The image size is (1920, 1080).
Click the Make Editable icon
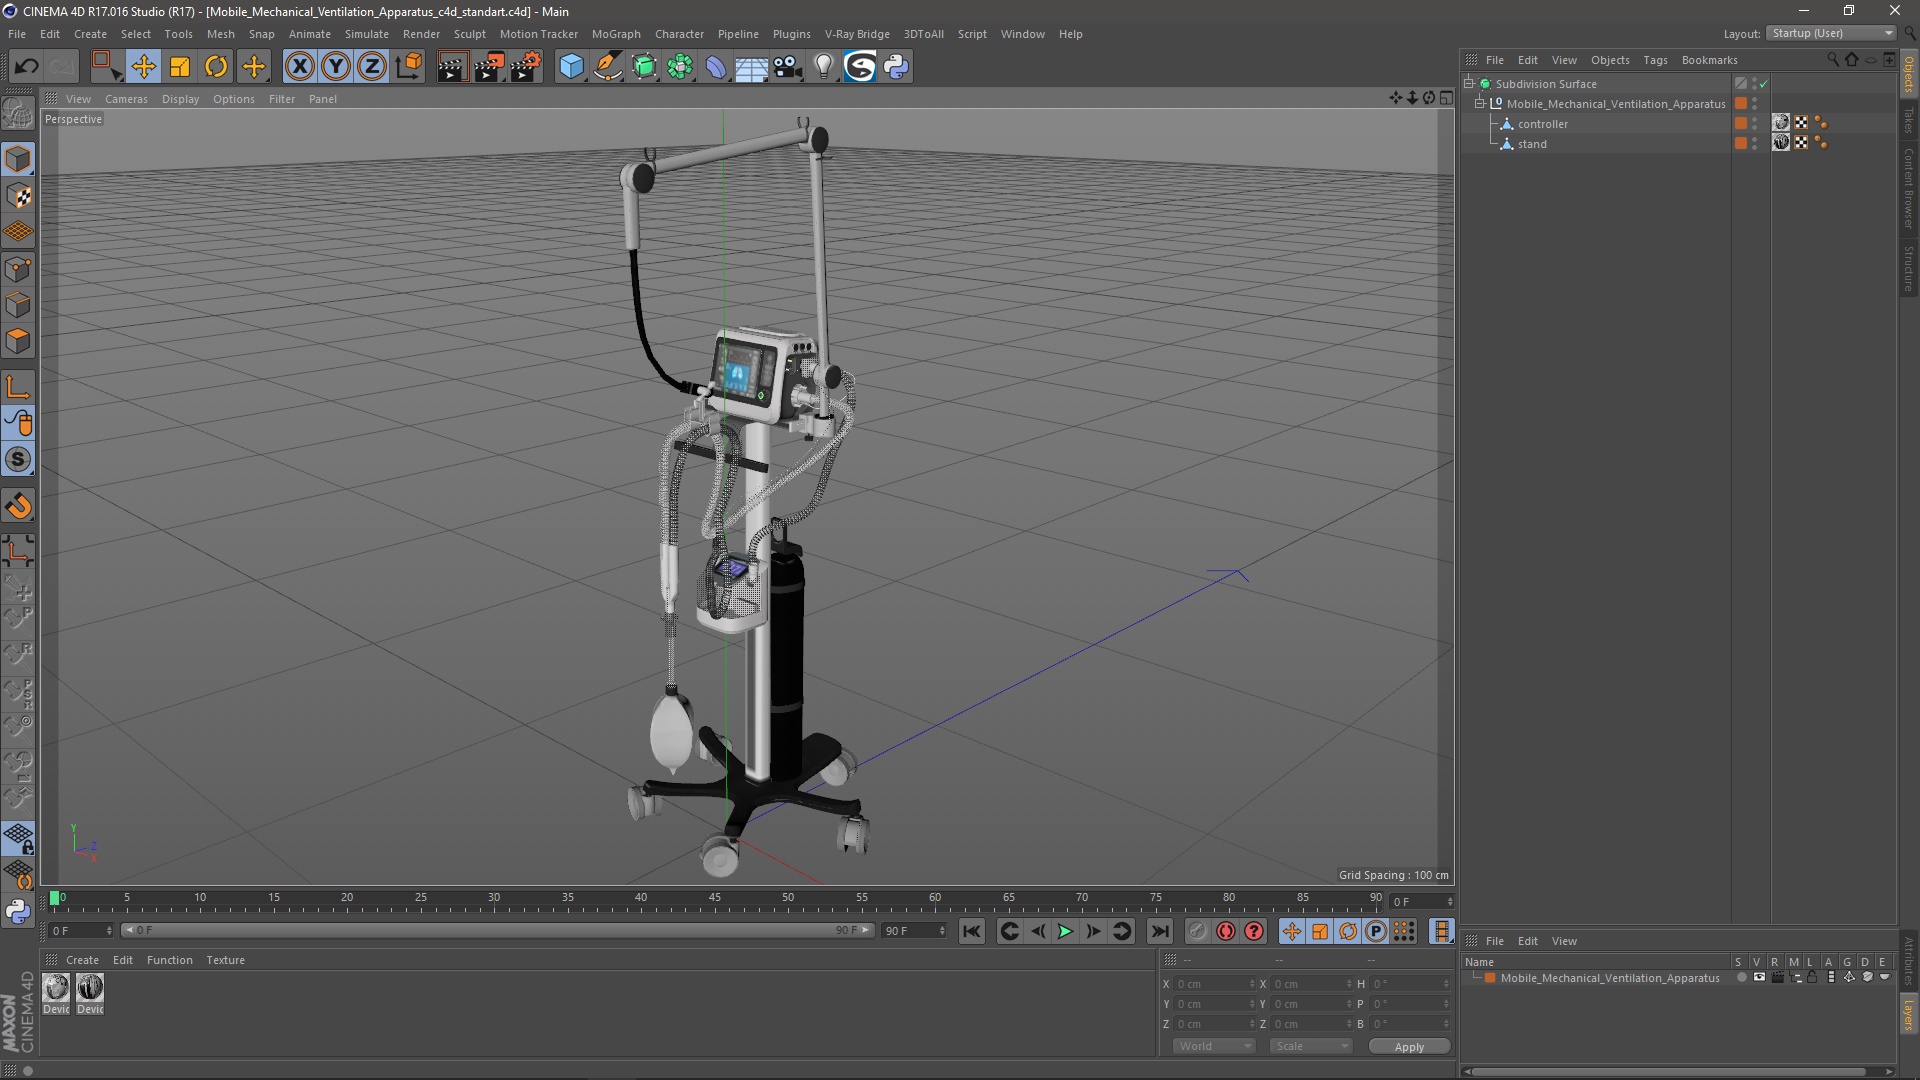point(18,115)
